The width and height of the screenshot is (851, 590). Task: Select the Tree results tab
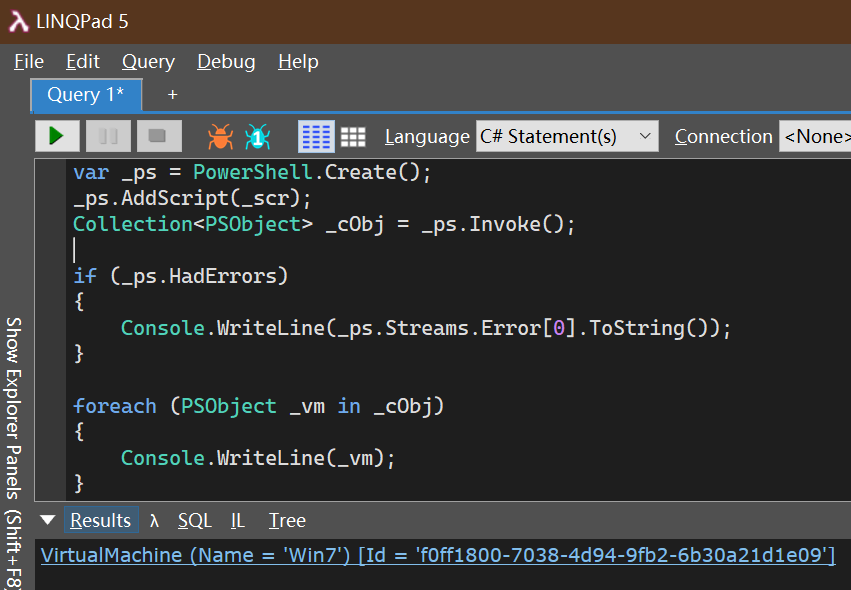pos(287,520)
